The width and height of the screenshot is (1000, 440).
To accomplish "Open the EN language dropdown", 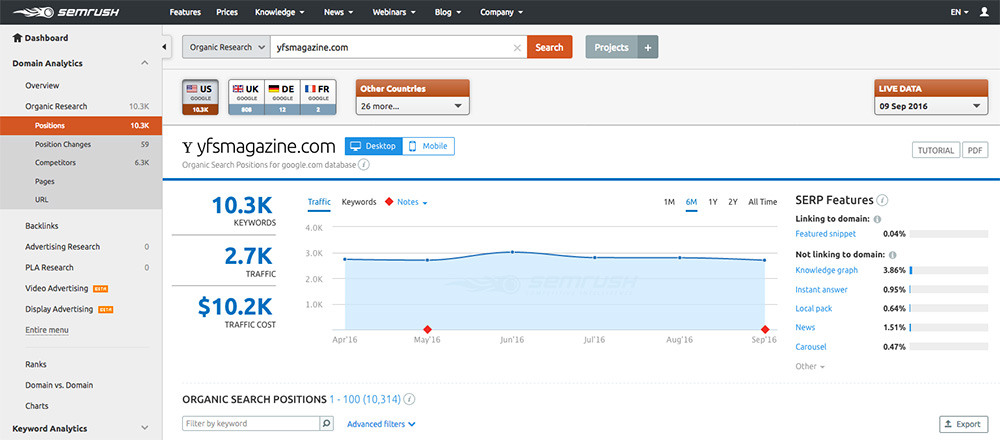I will 960,12.
